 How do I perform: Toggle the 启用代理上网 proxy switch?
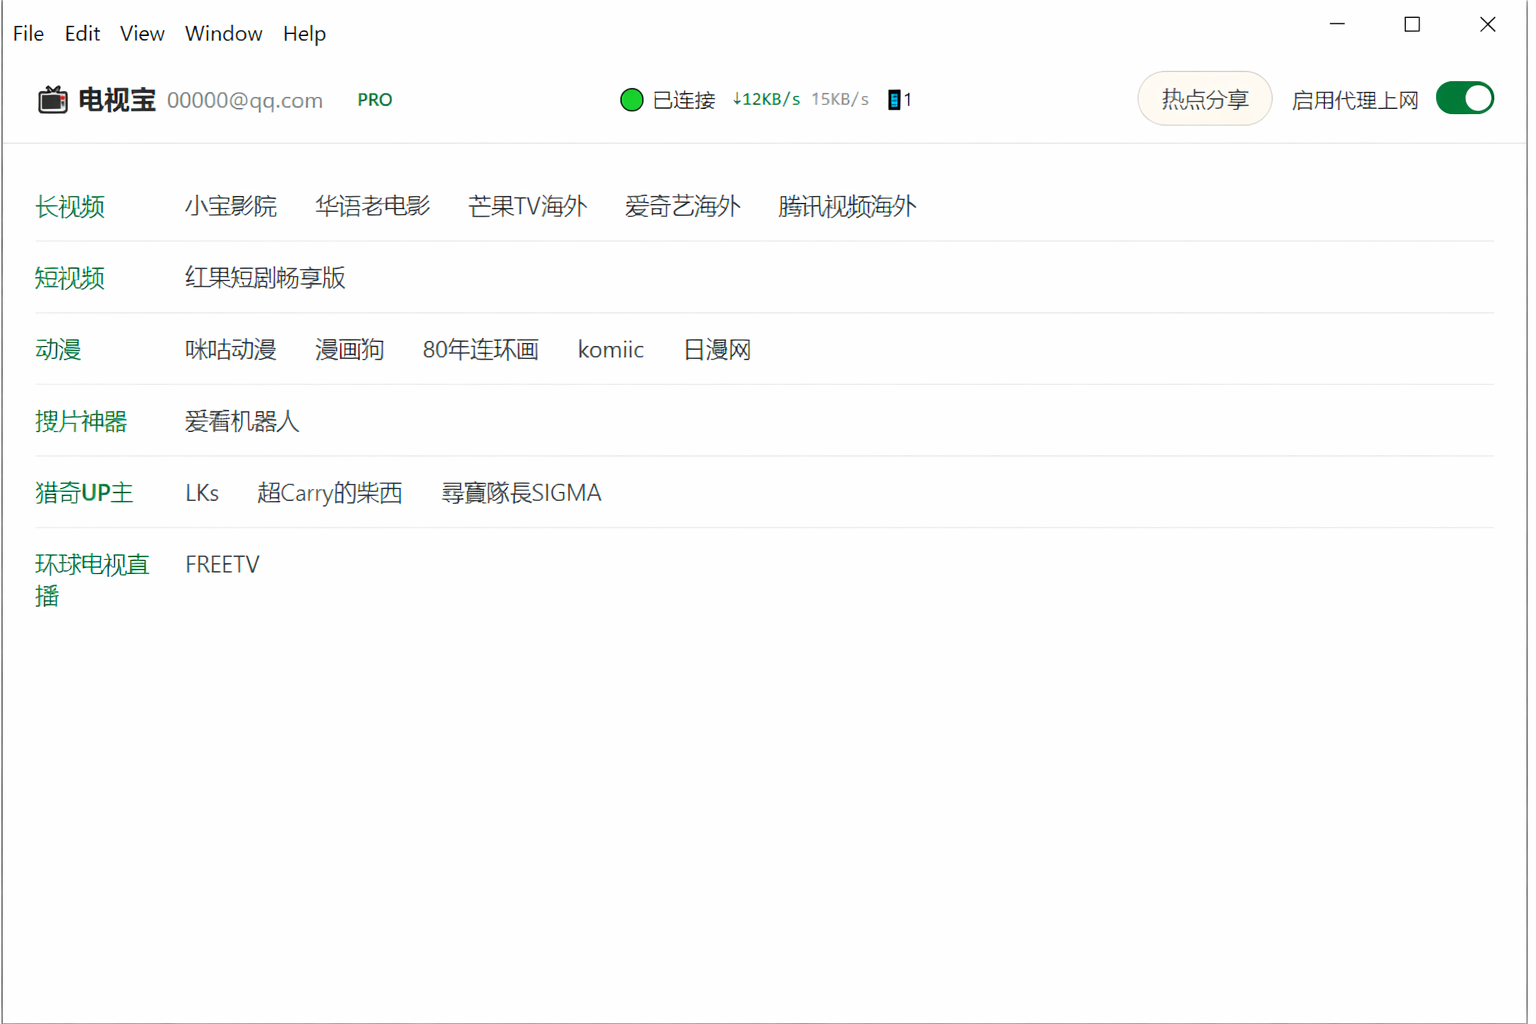tap(1464, 99)
